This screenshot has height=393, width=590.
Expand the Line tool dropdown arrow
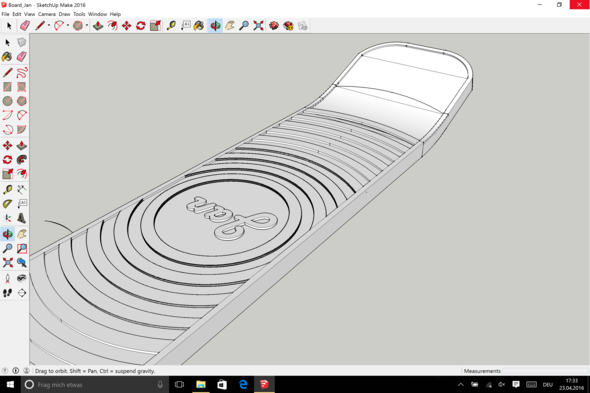tap(49, 26)
